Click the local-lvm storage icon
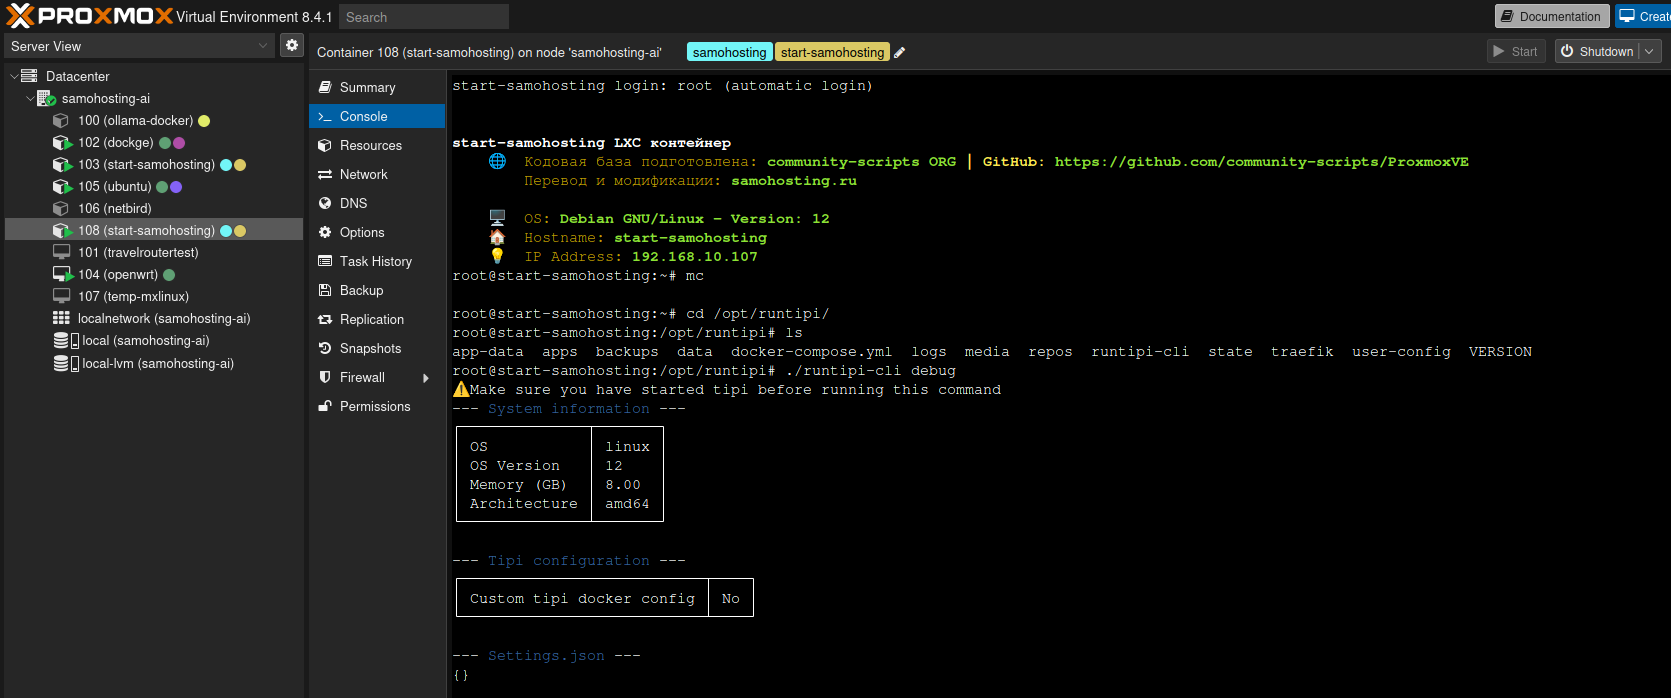 pyautogui.click(x=66, y=363)
